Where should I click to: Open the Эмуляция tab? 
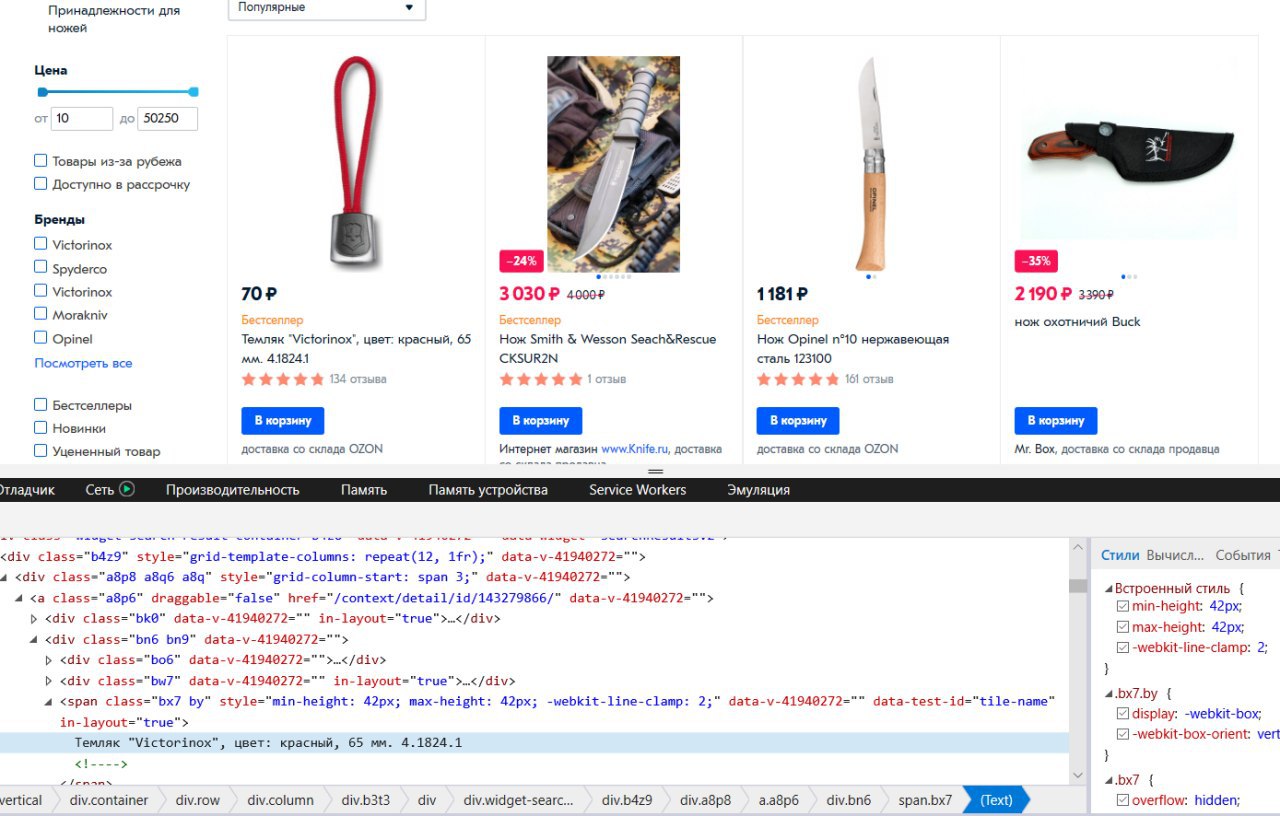pos(759,490)
